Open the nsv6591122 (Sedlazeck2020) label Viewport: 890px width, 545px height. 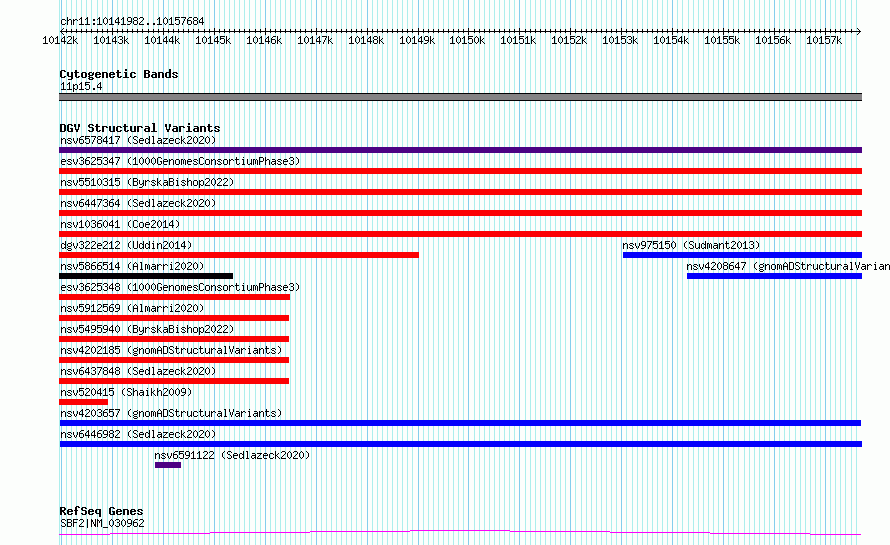232,455
